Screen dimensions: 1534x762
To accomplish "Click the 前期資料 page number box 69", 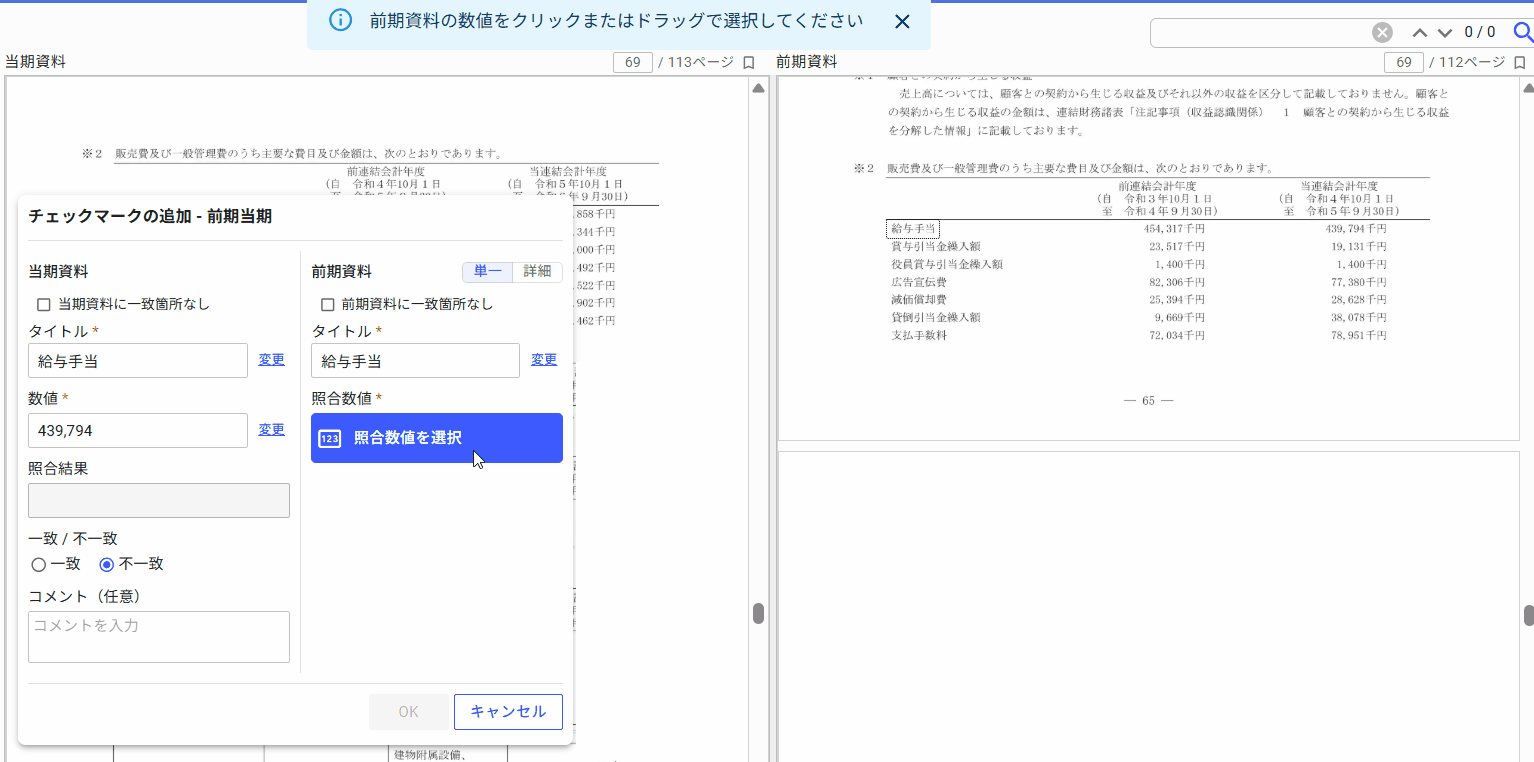I will (1404, 62).
